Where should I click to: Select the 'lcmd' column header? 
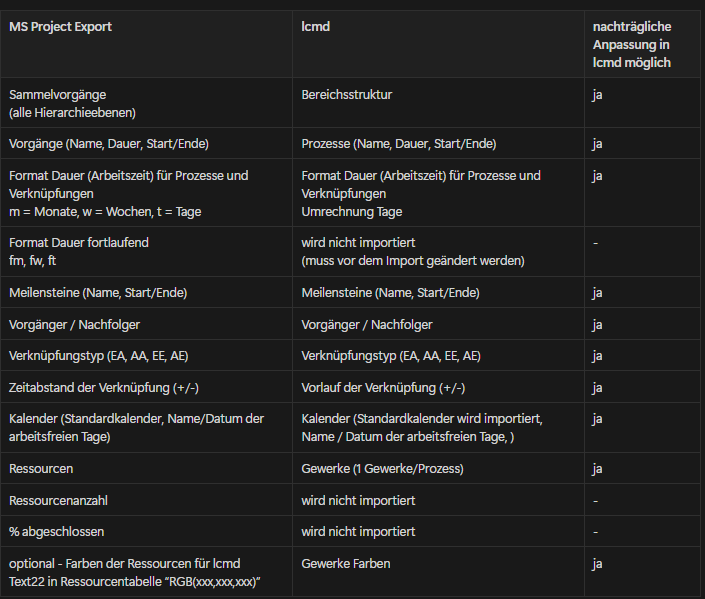point(438,44)
